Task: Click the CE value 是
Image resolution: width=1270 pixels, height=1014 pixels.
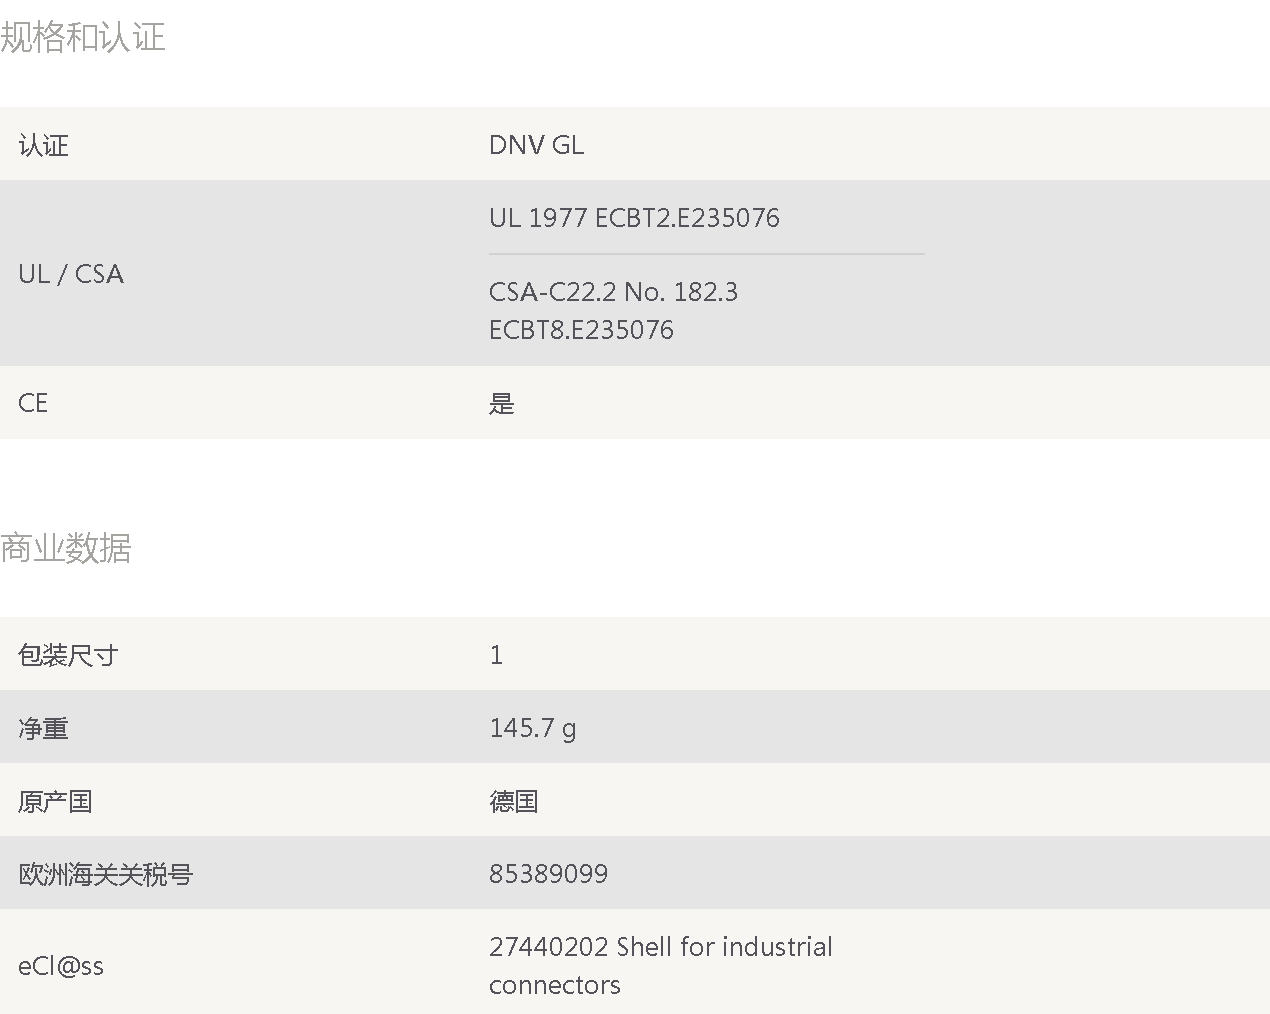Action: [x=502, y=404]
